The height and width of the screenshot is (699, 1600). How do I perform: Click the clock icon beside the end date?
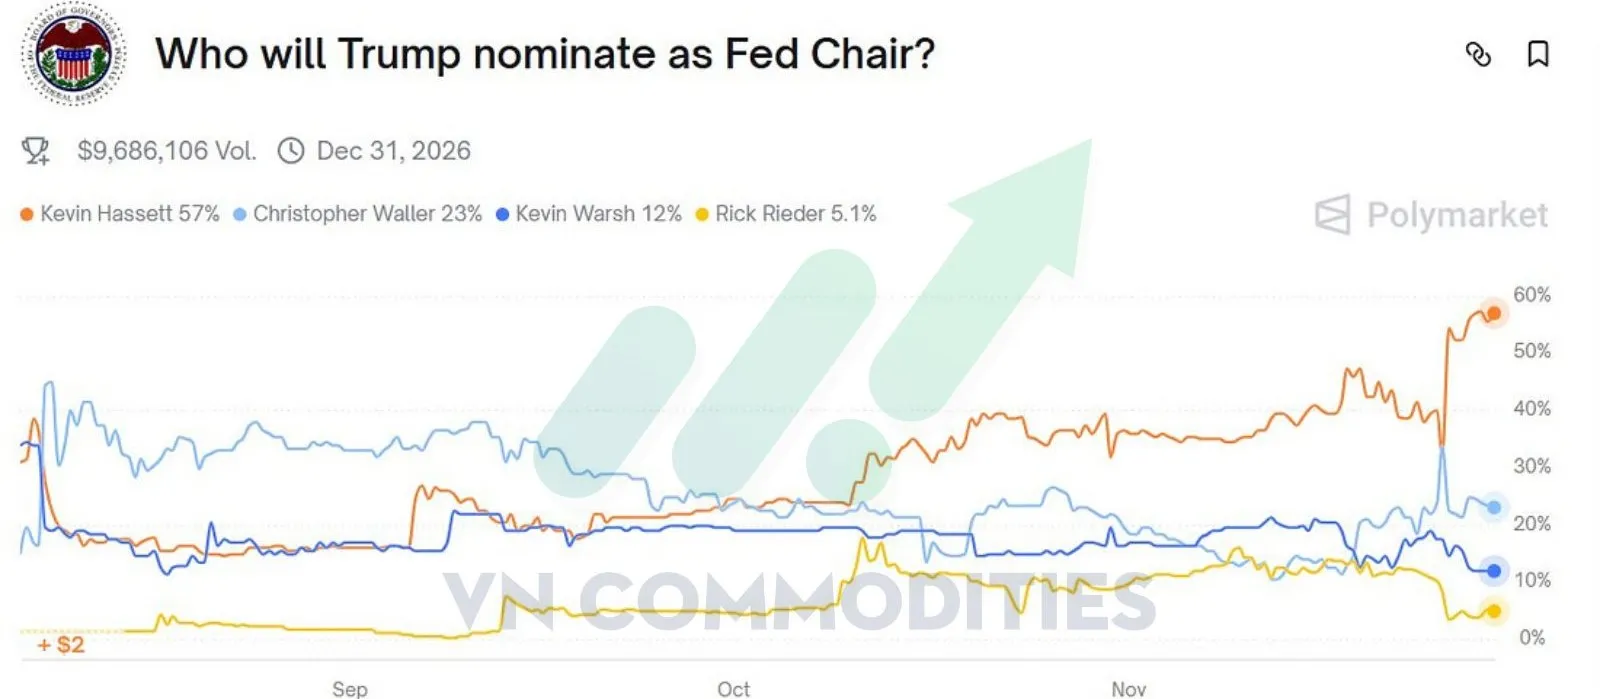coord(291,150)
